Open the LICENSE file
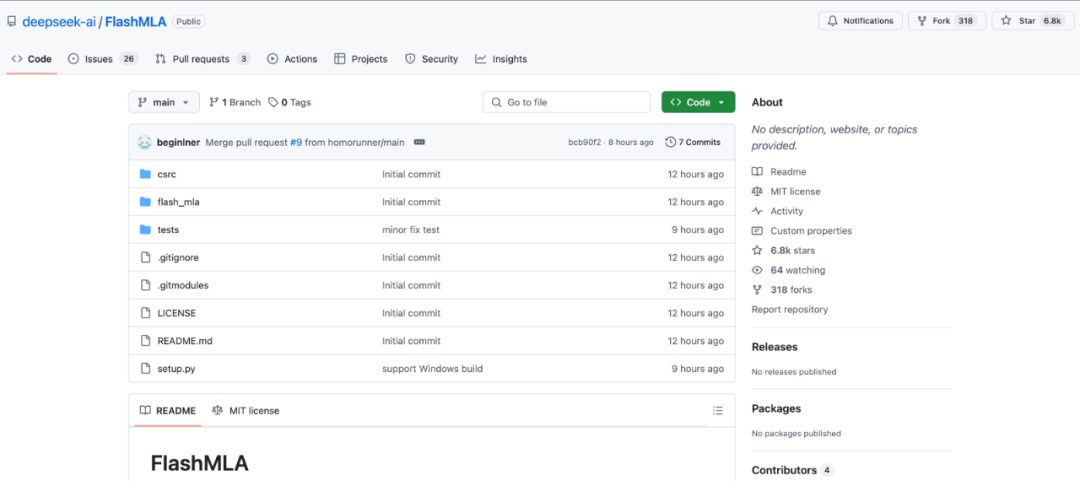1080x481 pixels. pyautogui.click(x=176, y=313)
